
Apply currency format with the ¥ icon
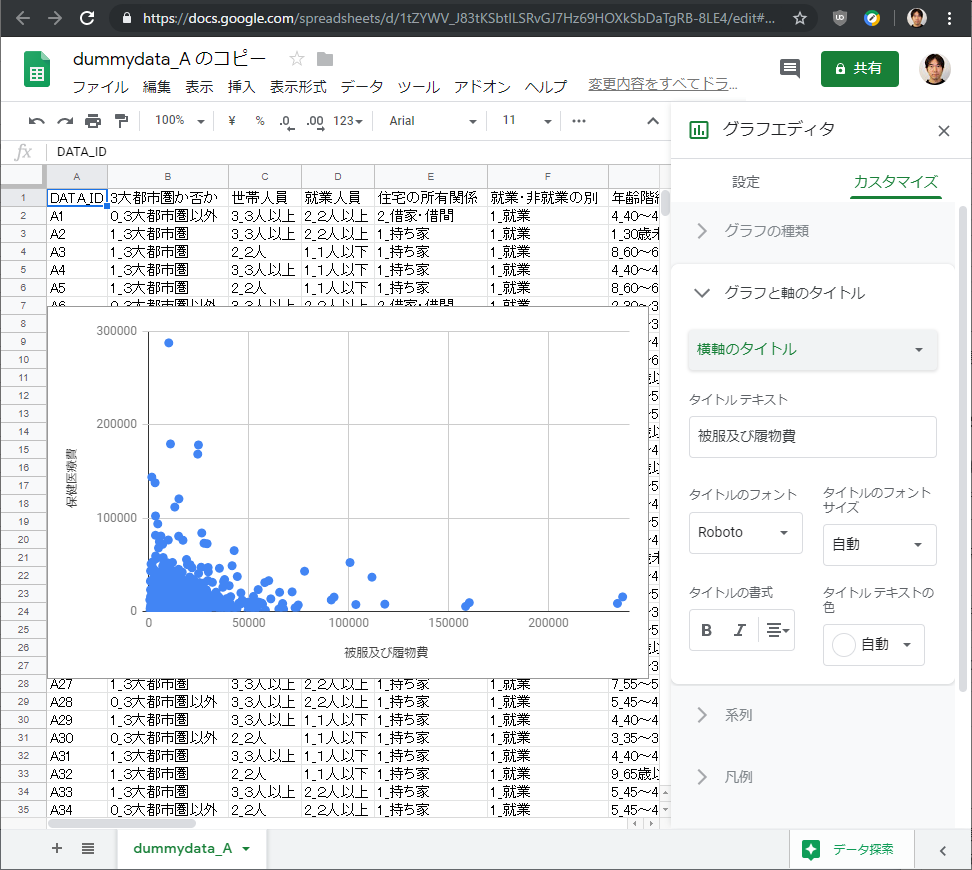click(x=231, y=120)
